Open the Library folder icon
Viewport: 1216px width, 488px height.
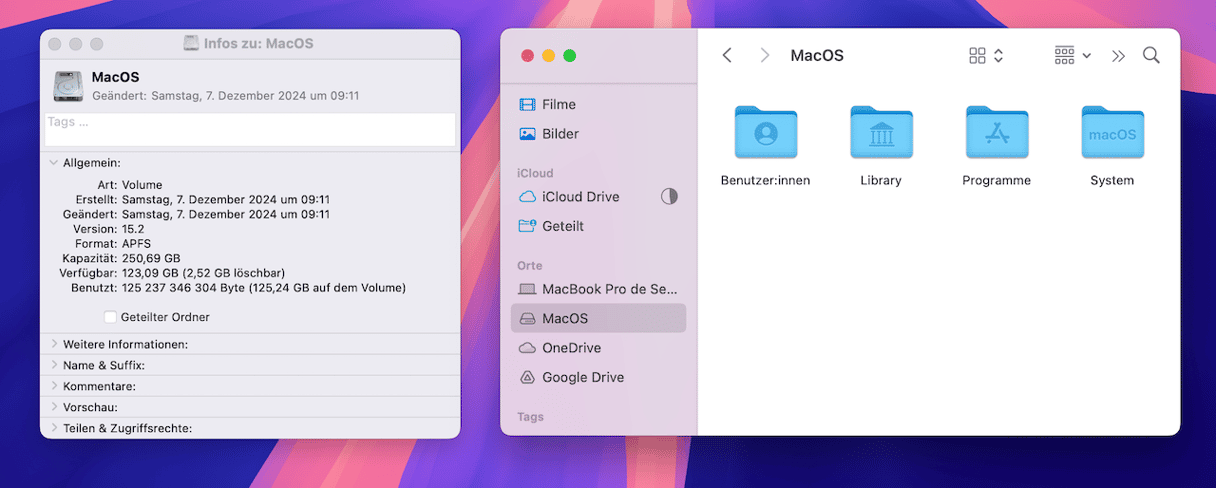881,133
